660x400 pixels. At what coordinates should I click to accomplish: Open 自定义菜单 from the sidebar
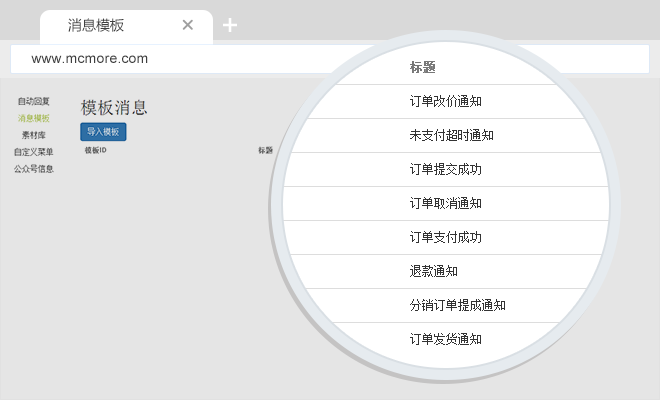tap(34, 152)
